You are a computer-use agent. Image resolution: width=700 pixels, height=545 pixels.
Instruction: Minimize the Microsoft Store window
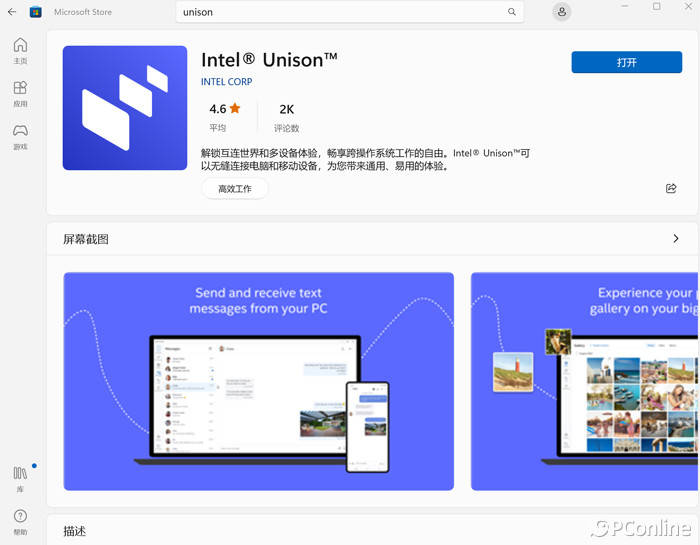point(625,6)
